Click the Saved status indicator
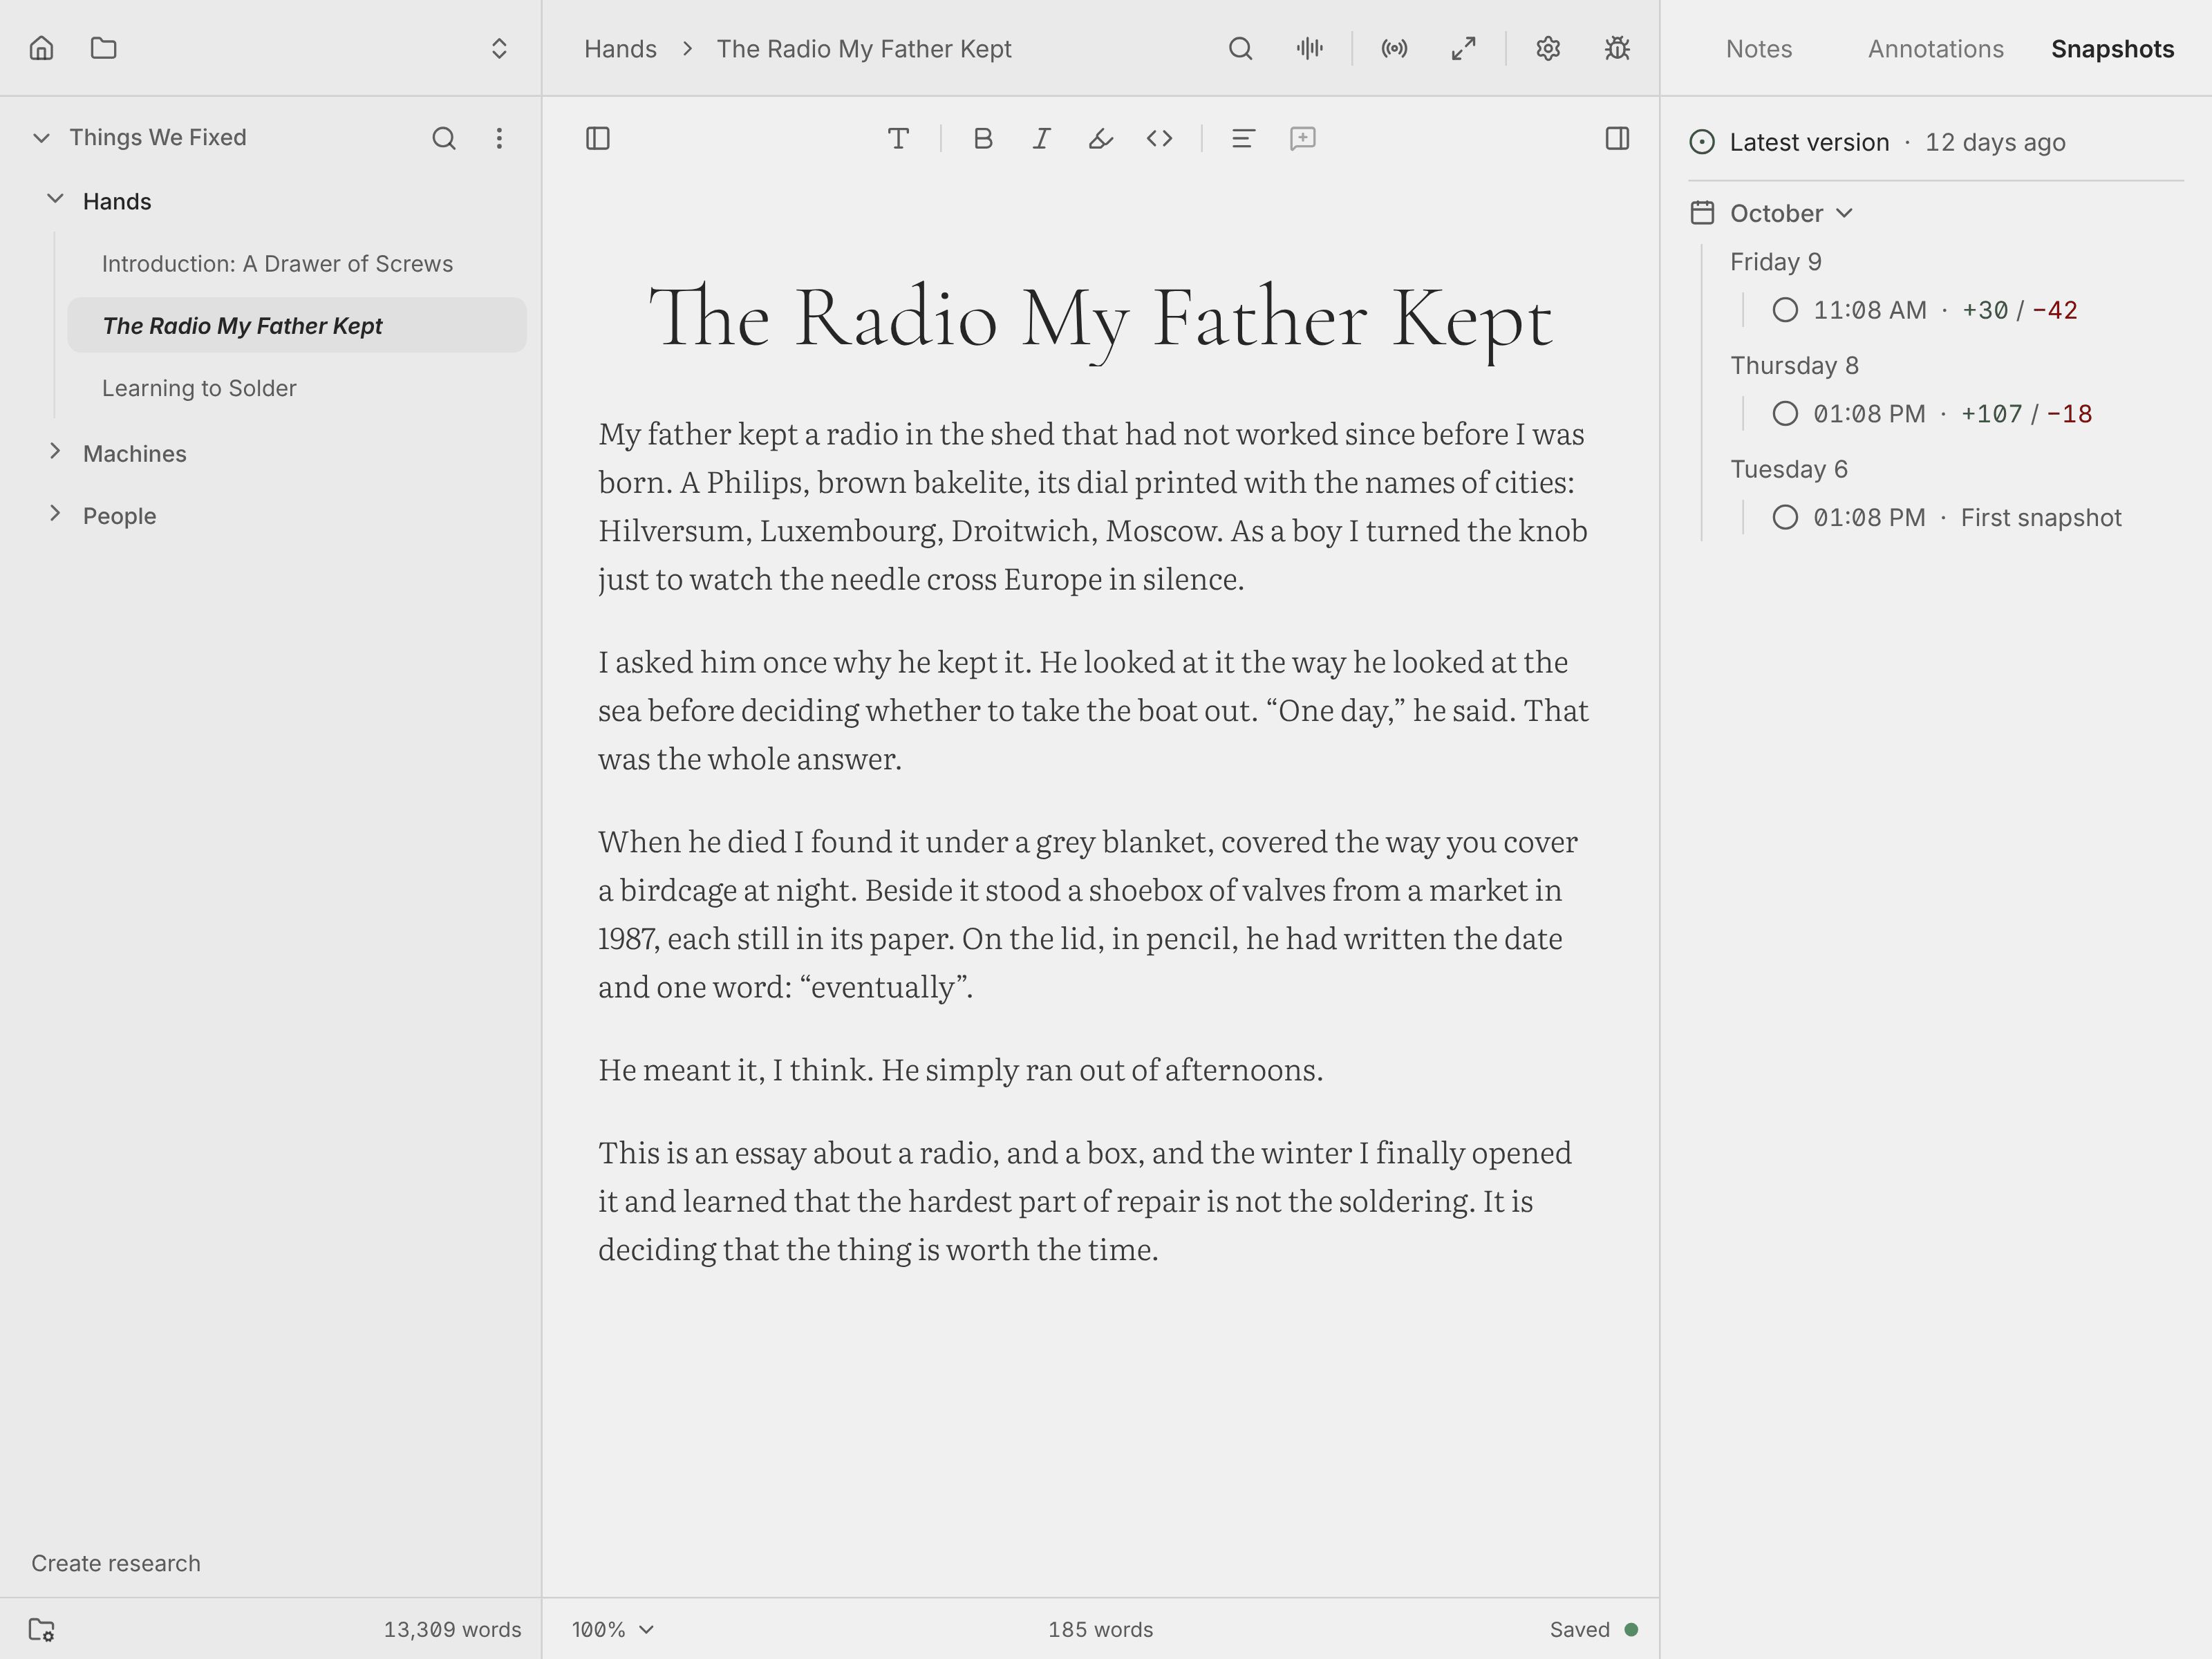This screenshot has width=2212, height=1659. 1594,1629
